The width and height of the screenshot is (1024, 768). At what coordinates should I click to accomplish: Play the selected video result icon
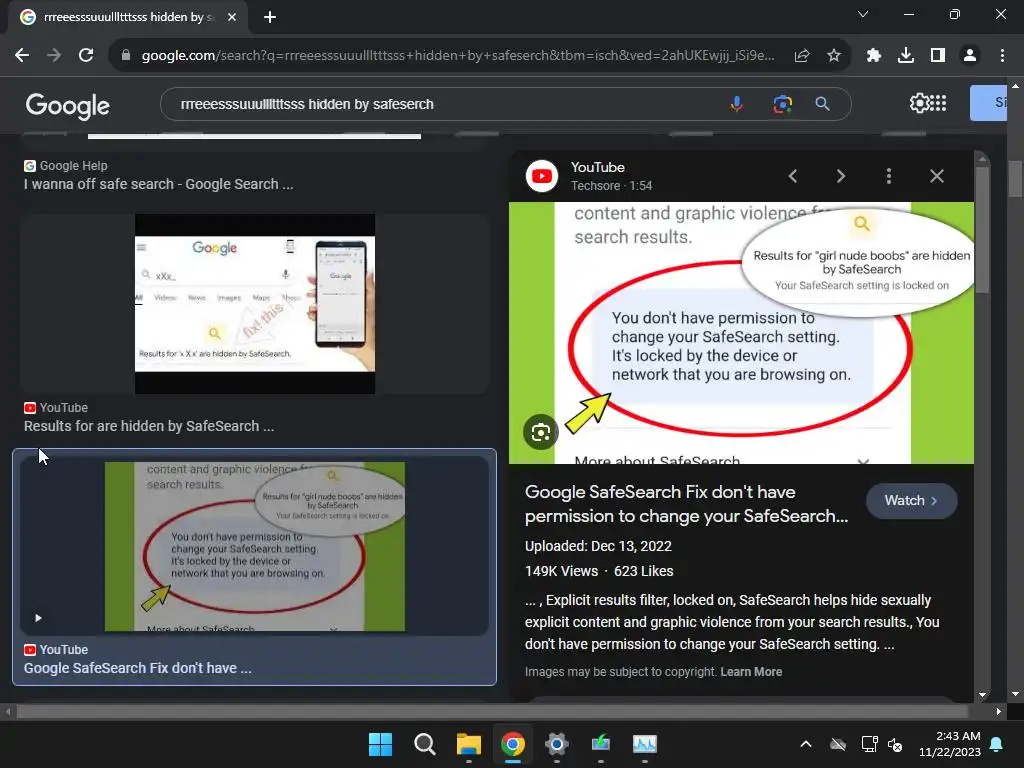tap(39, 618)
